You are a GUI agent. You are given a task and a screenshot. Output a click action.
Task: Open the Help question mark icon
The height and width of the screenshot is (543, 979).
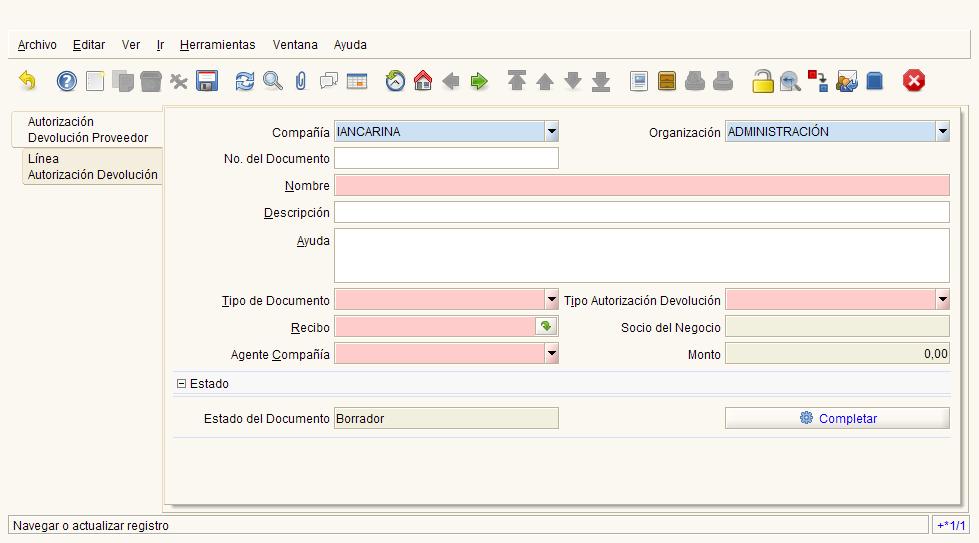(66, 81)
